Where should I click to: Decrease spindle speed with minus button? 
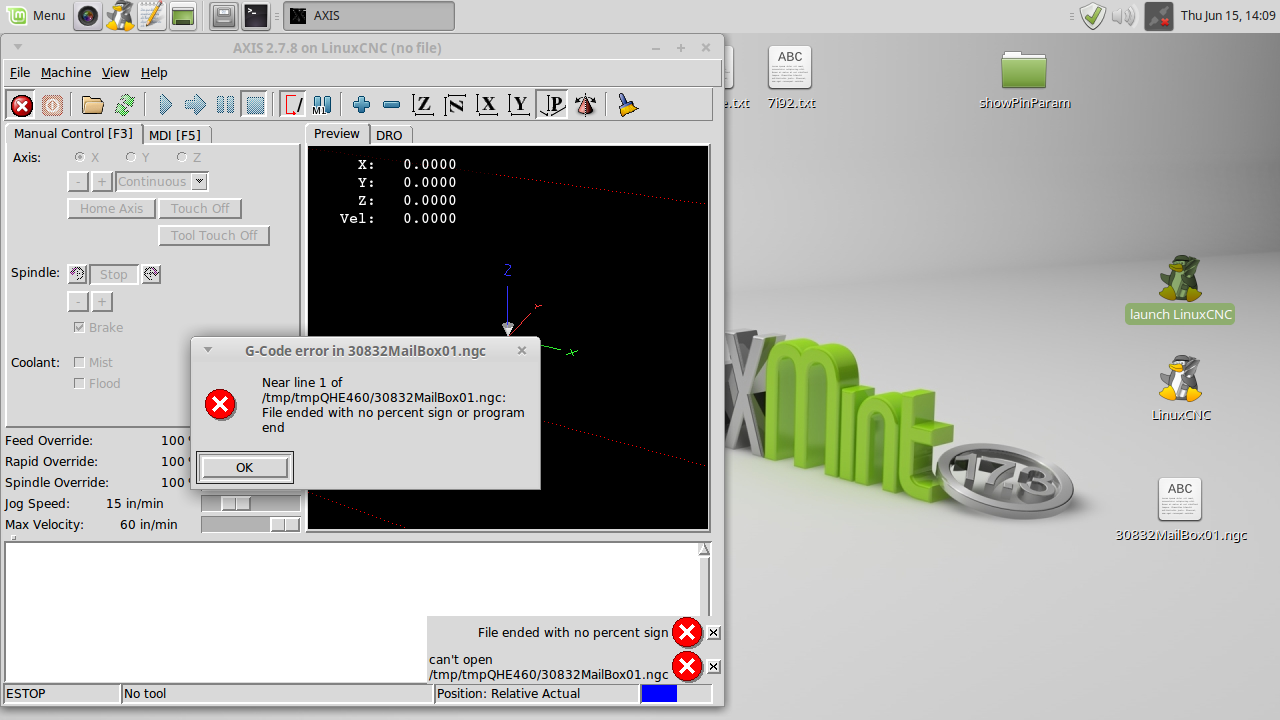(x=78, y=302)
